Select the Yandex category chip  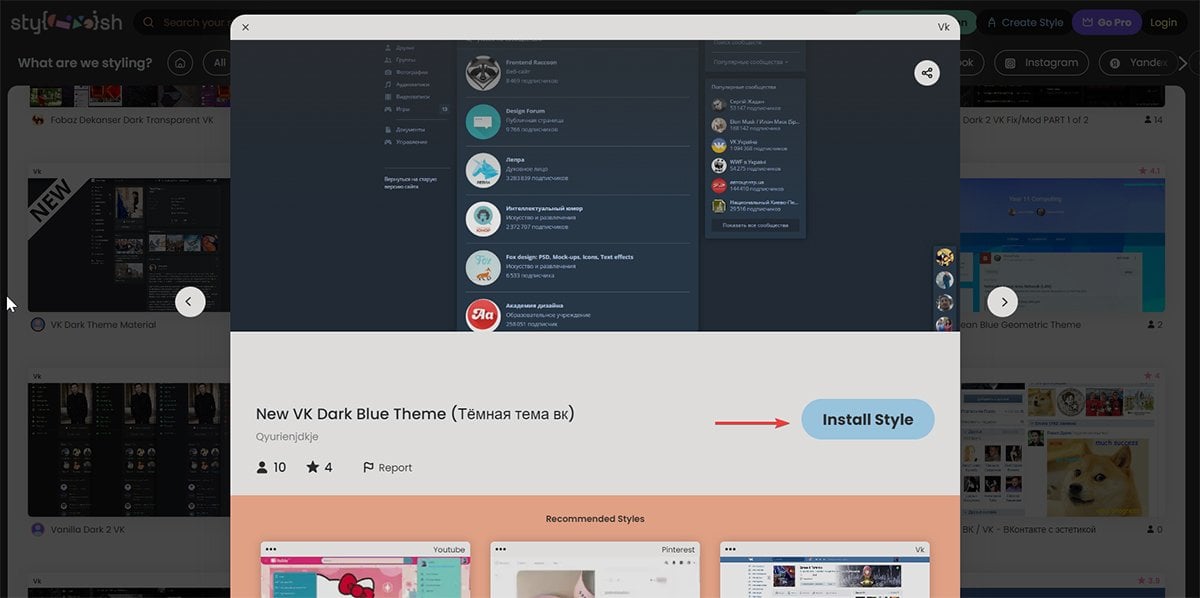(1138, 63)
